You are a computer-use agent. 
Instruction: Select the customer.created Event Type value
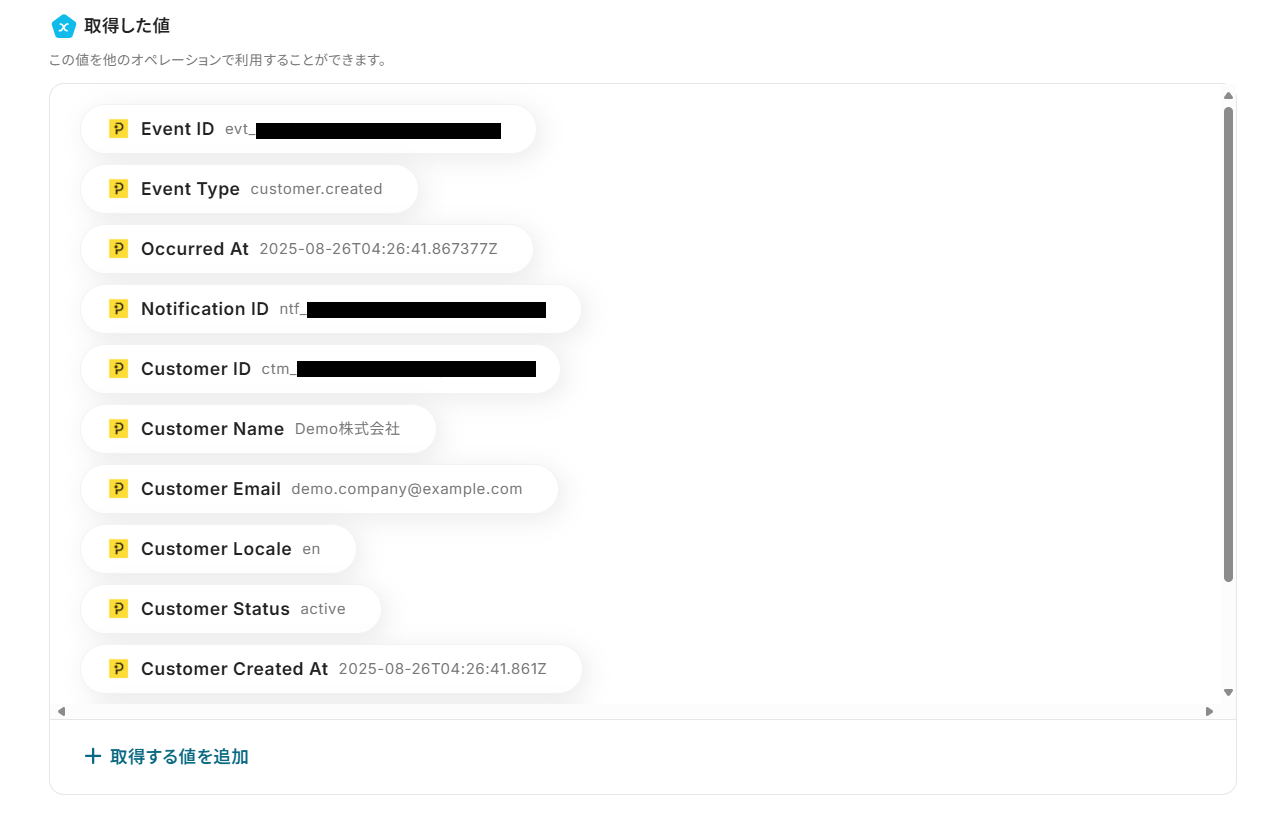coord(316,189)
